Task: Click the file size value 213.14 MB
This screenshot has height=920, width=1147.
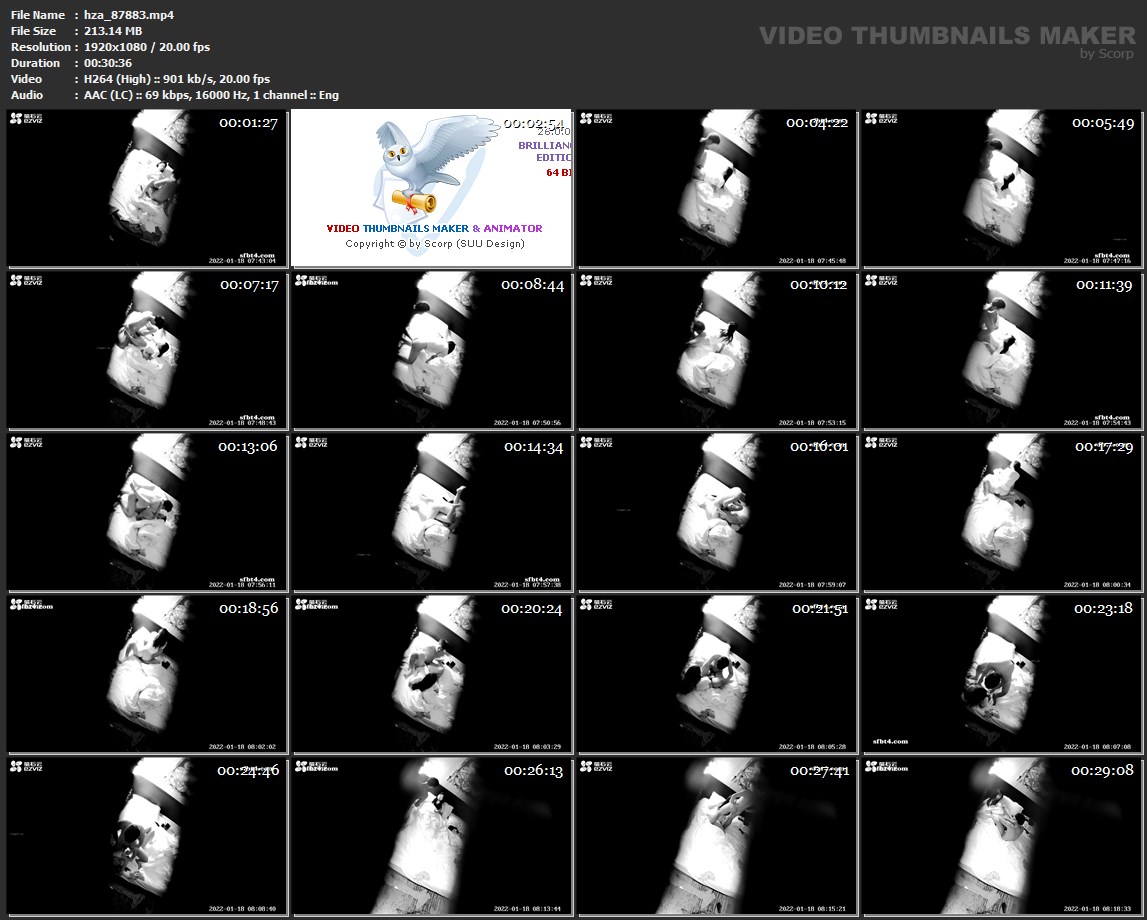Action: (113, 31)
